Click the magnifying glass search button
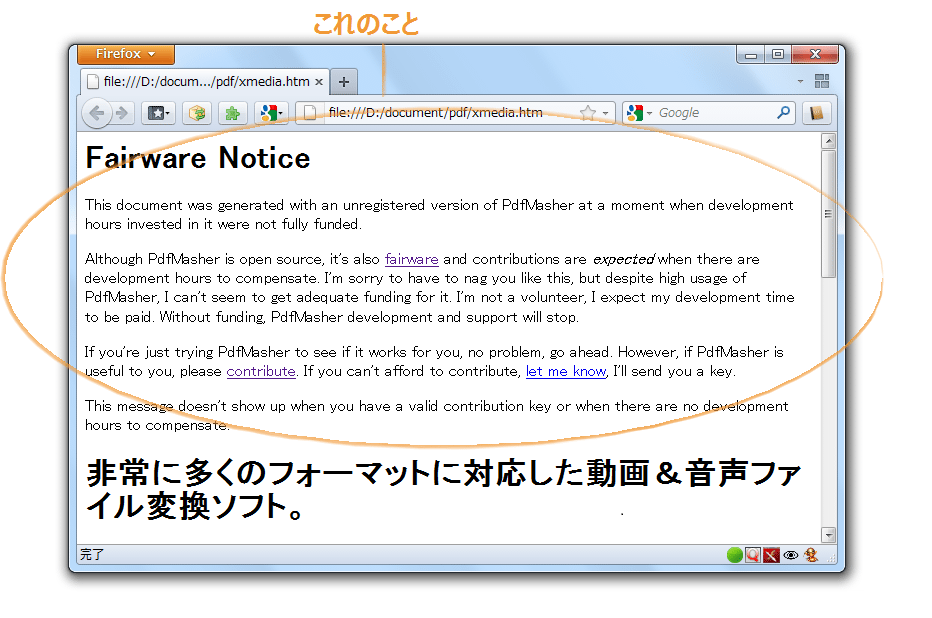The image size is (932, 618). coord(783,112)
